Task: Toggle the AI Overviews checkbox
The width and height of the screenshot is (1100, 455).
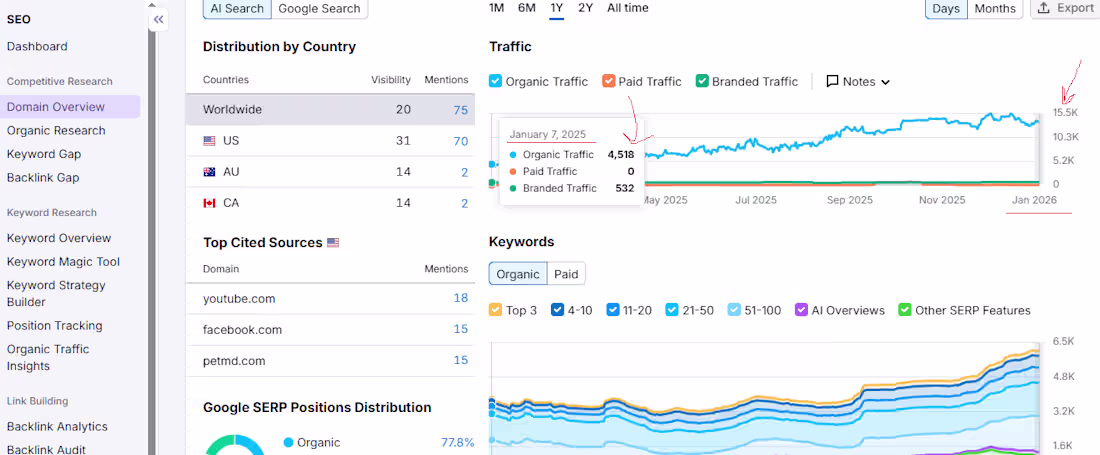Action: 801,310
